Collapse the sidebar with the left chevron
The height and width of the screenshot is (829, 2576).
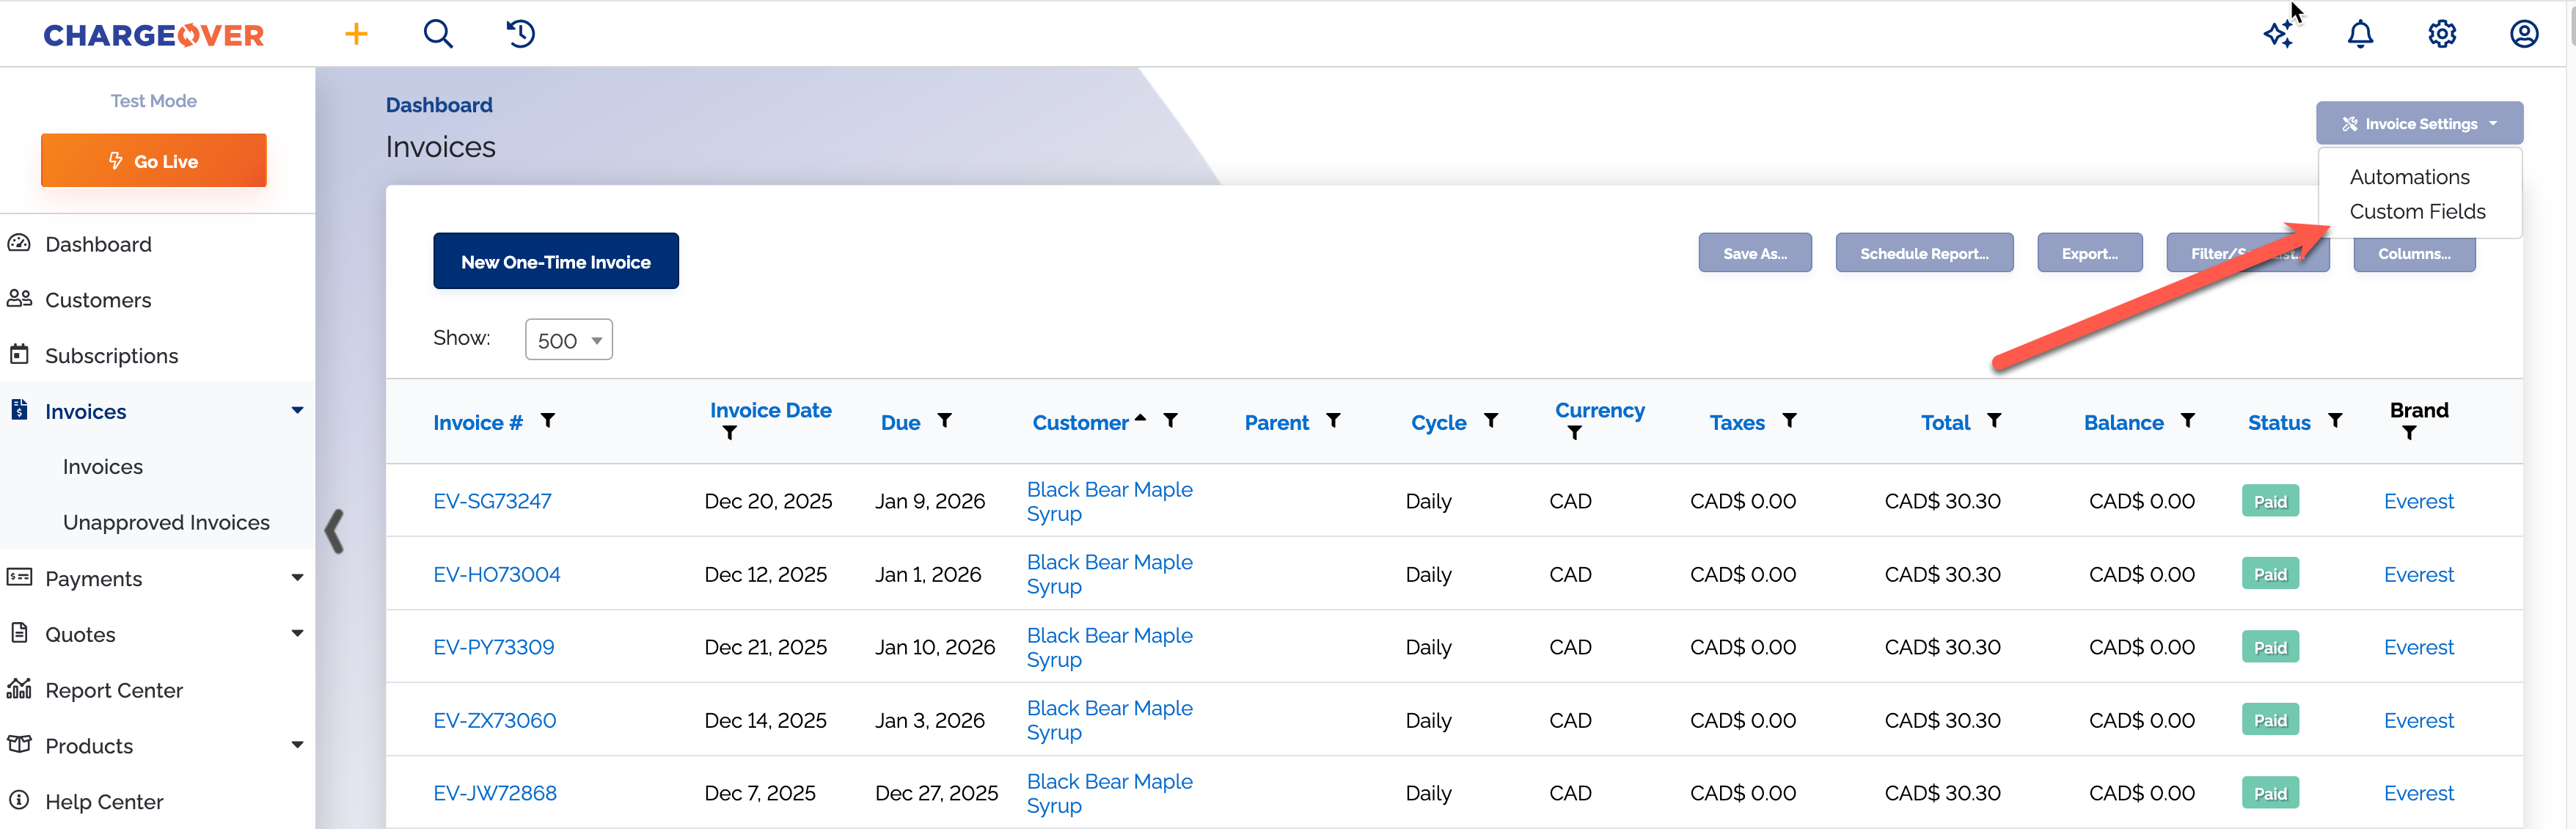[335, 531]
